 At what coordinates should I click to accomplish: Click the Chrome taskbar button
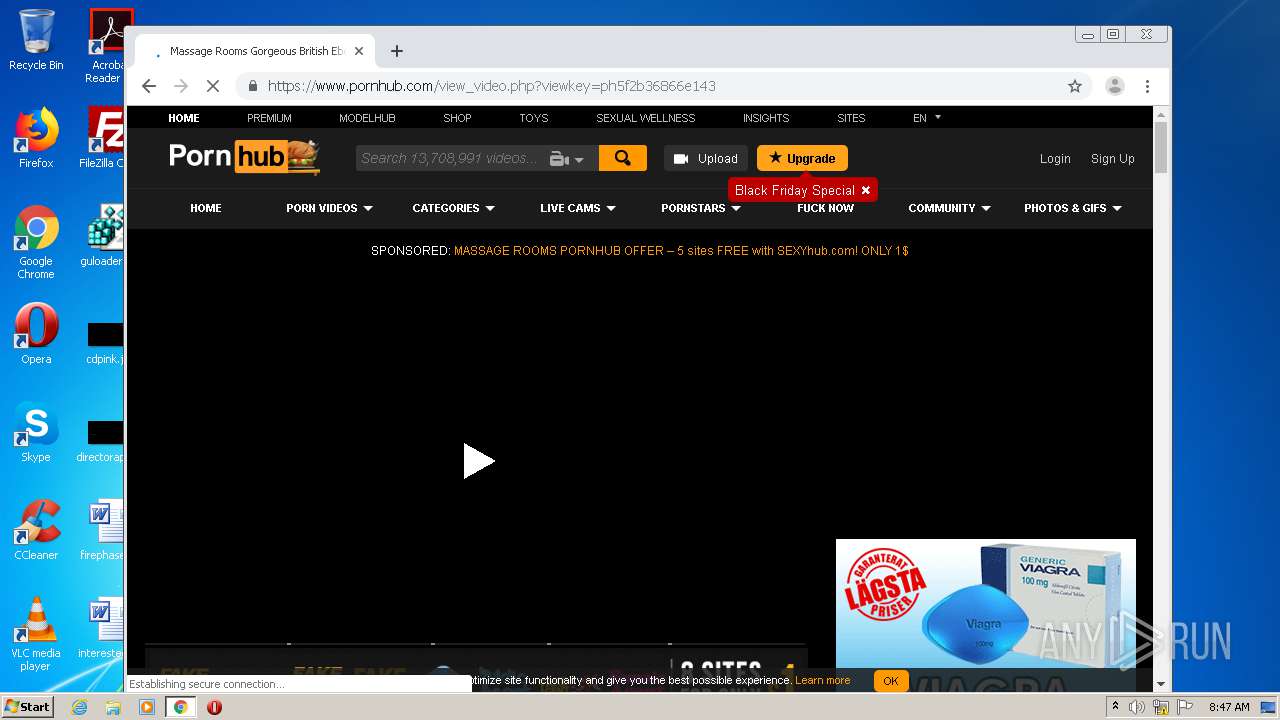(x=180, y=707)
